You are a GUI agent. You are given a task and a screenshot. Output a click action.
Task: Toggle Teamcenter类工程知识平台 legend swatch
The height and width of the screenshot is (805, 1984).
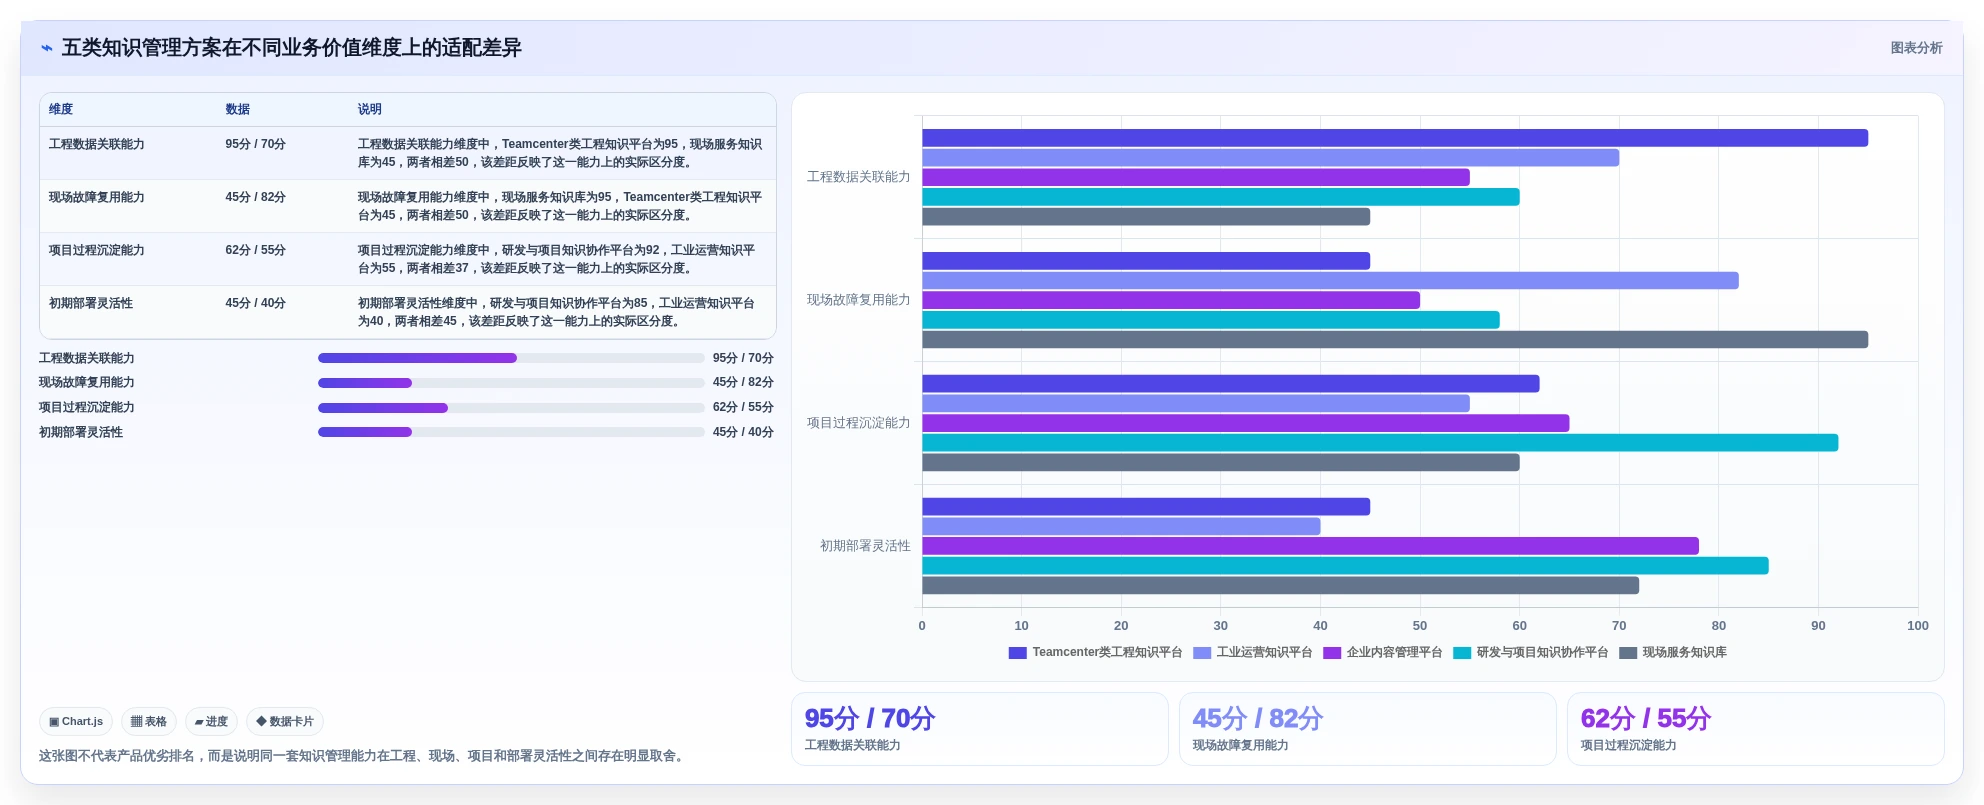pos(1018,653)
